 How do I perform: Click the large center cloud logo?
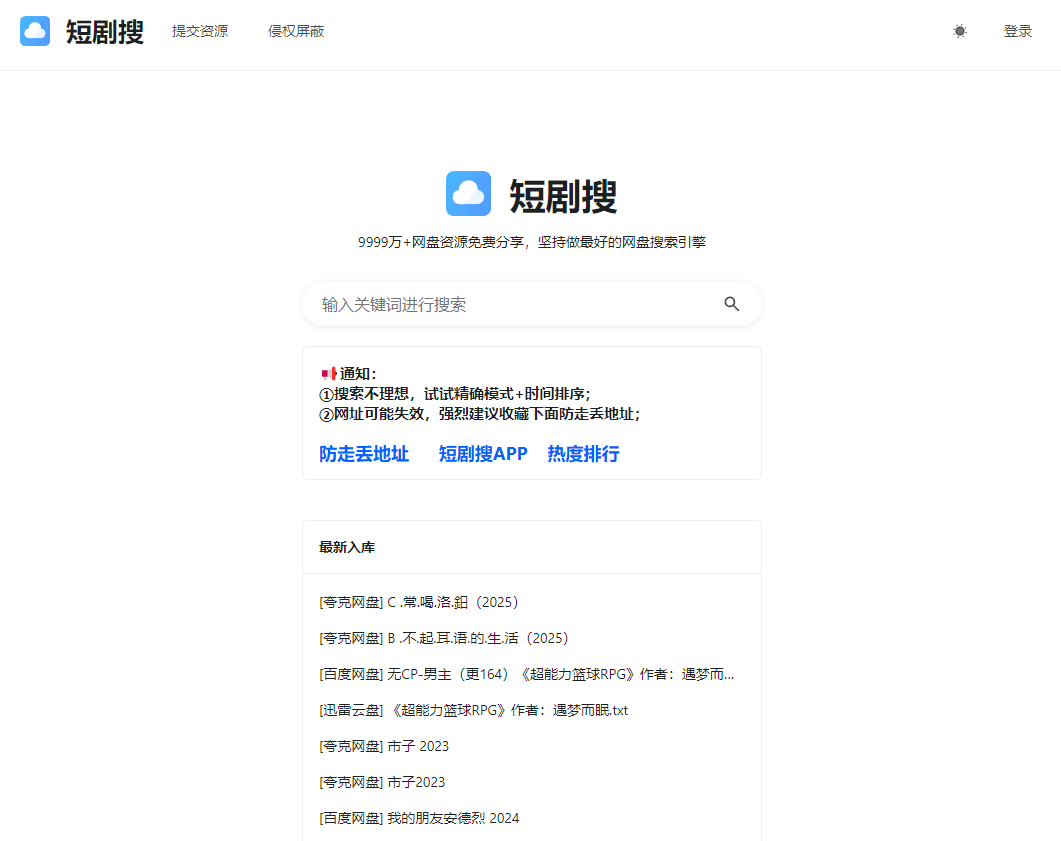tap(468, 194)
